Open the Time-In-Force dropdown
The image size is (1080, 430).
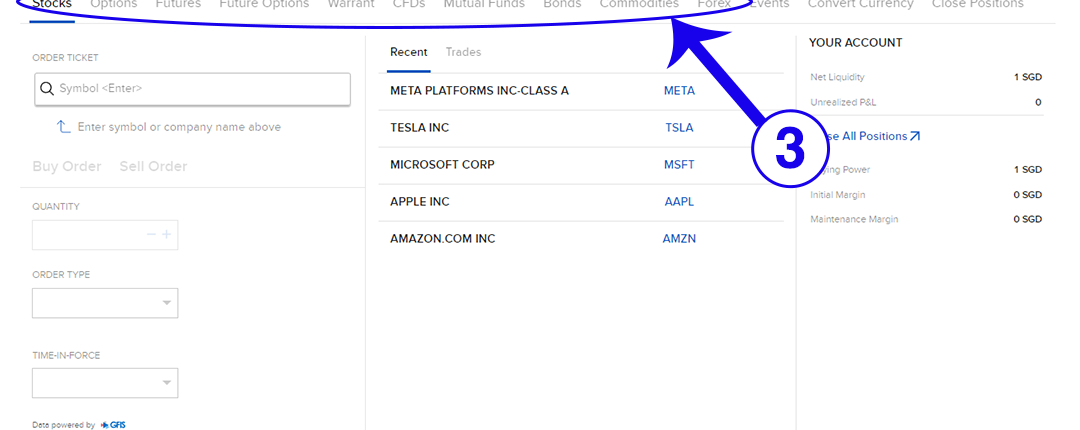(105, 383)
